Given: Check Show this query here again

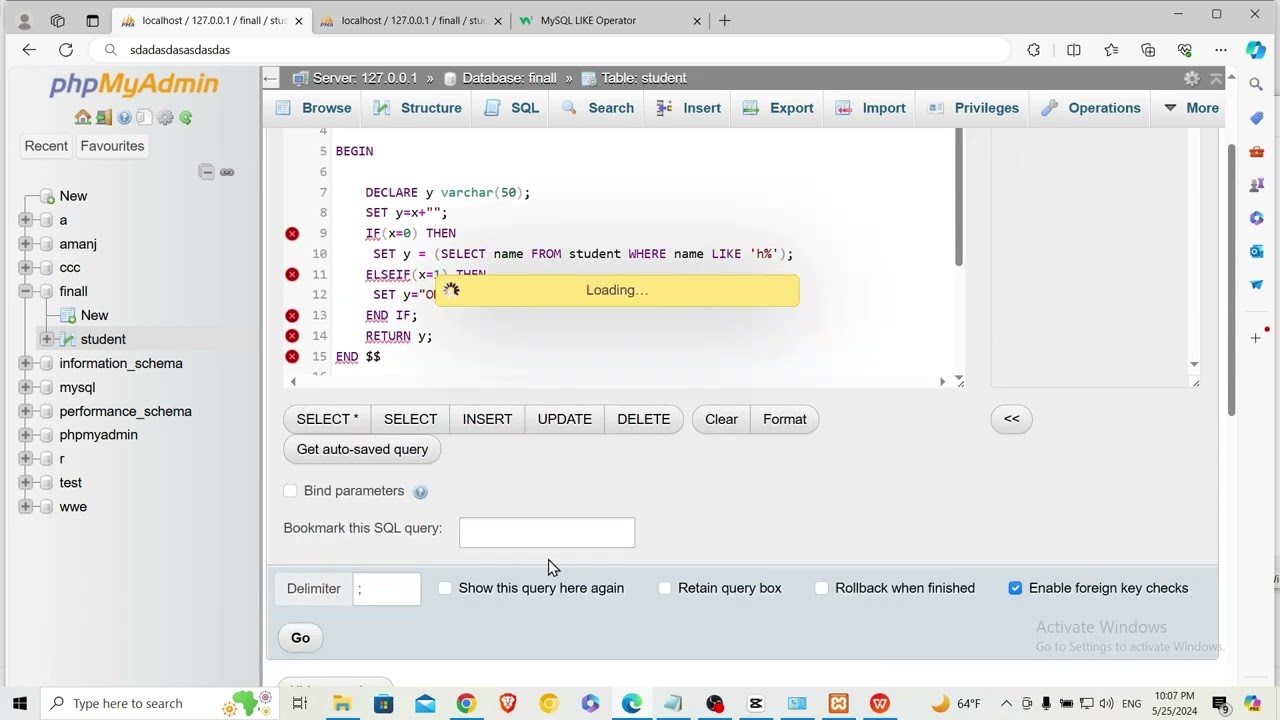Looking at the screenshot, I should [x=445, y=588].
